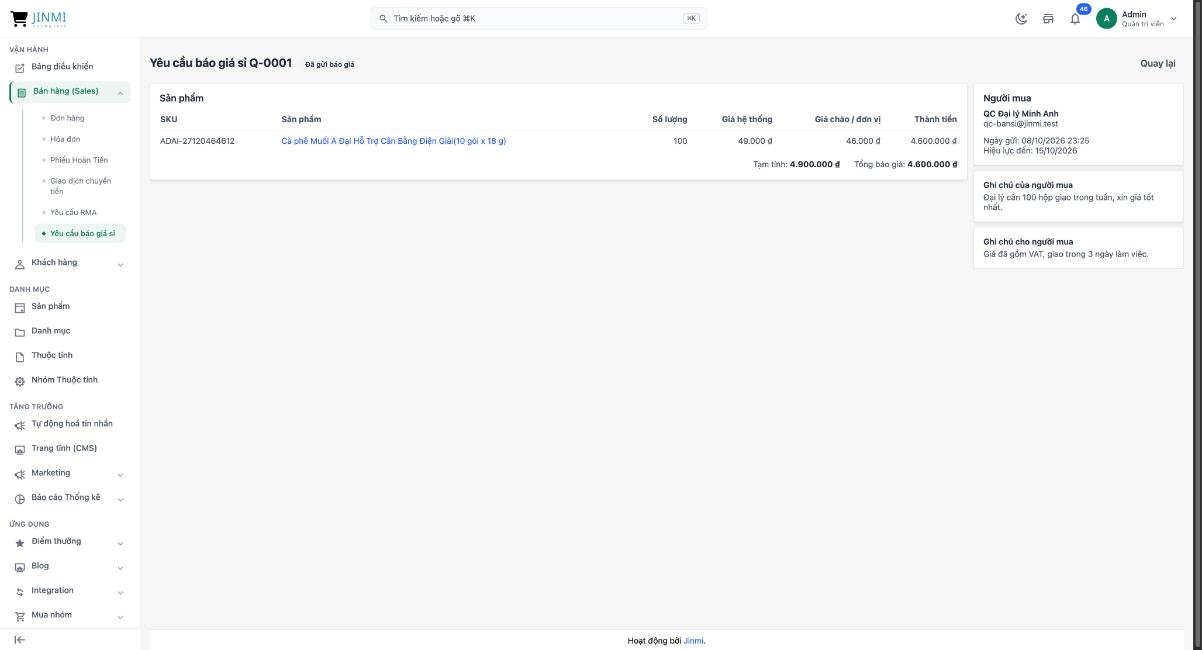Viewport: 1202px width, 650px height.
Task: Collapse the Bán hàng (Sales) section chevron
Action: pyautogui.click(x=121, y=93)
